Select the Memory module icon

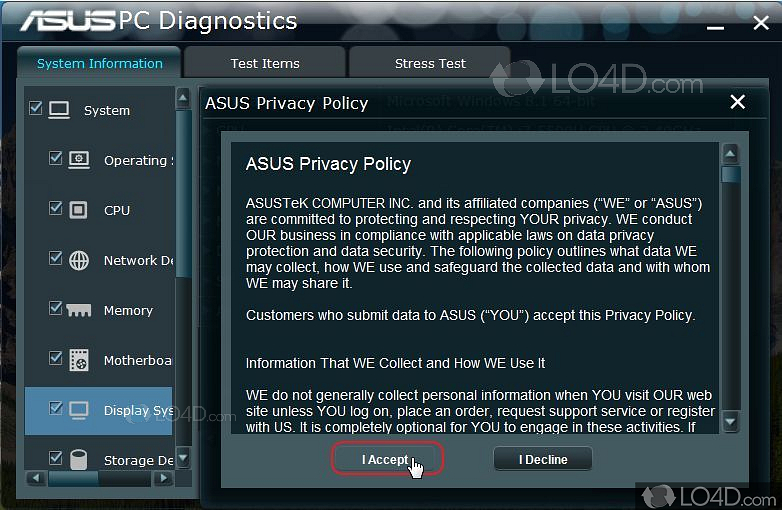(x=79, y=310)
